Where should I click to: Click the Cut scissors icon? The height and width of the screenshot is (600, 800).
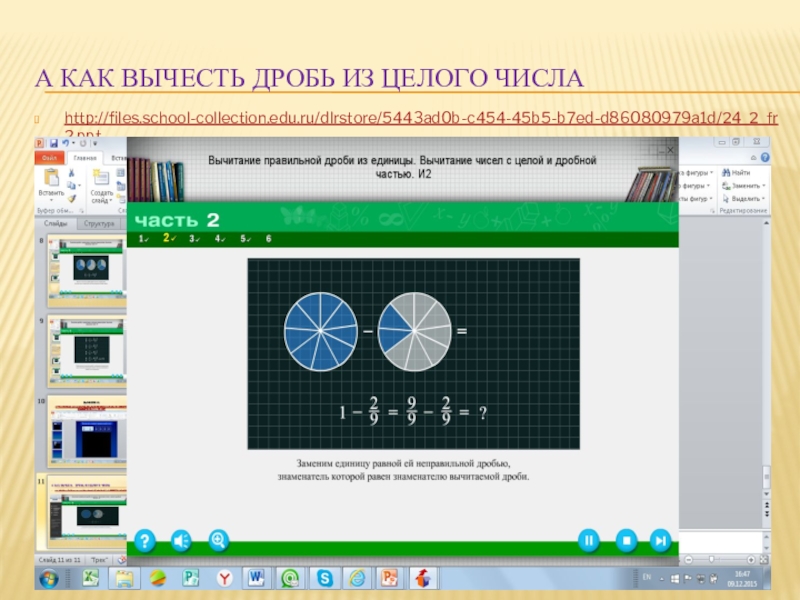[72, 173]
